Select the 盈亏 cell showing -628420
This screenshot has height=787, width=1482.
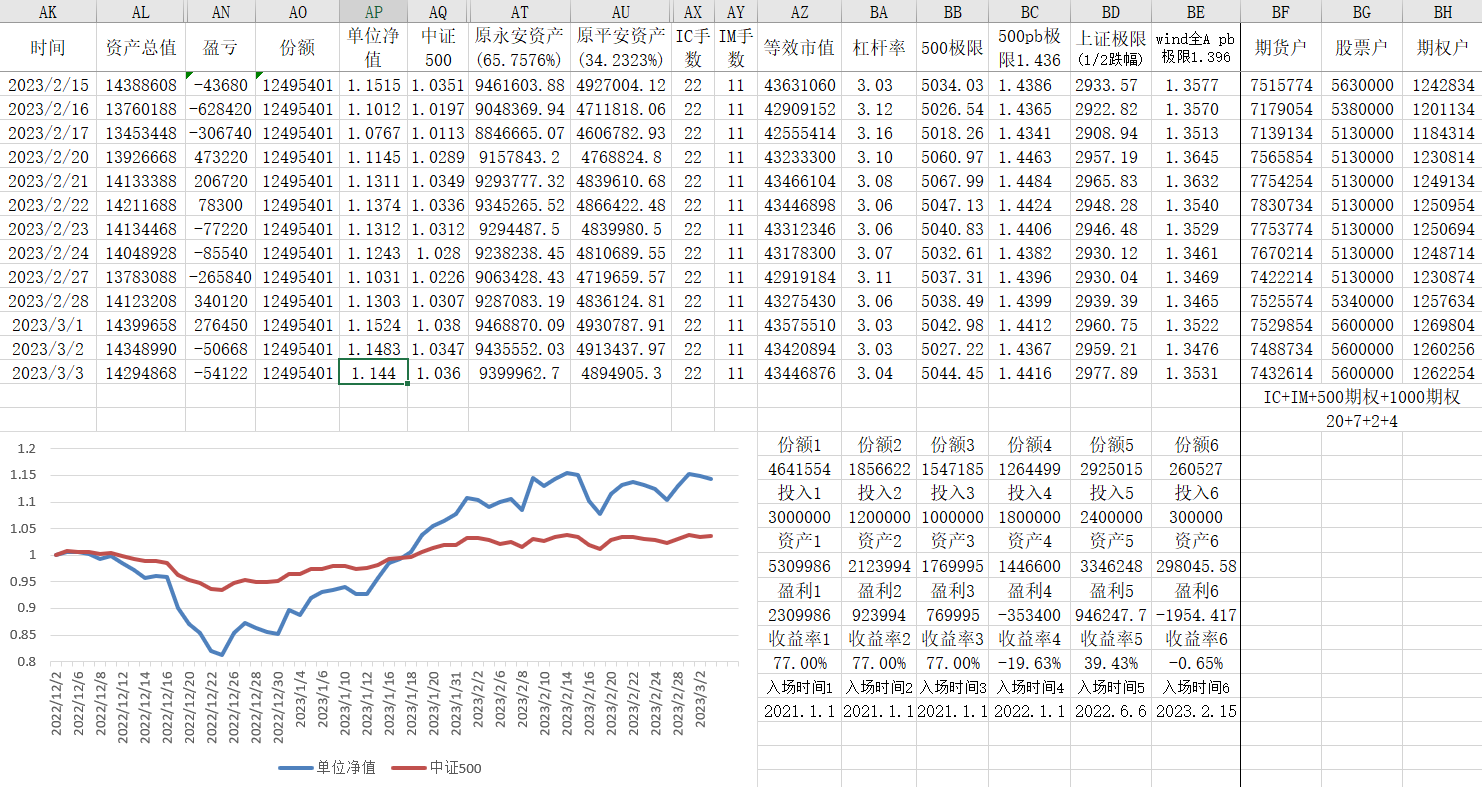(220, 109)
